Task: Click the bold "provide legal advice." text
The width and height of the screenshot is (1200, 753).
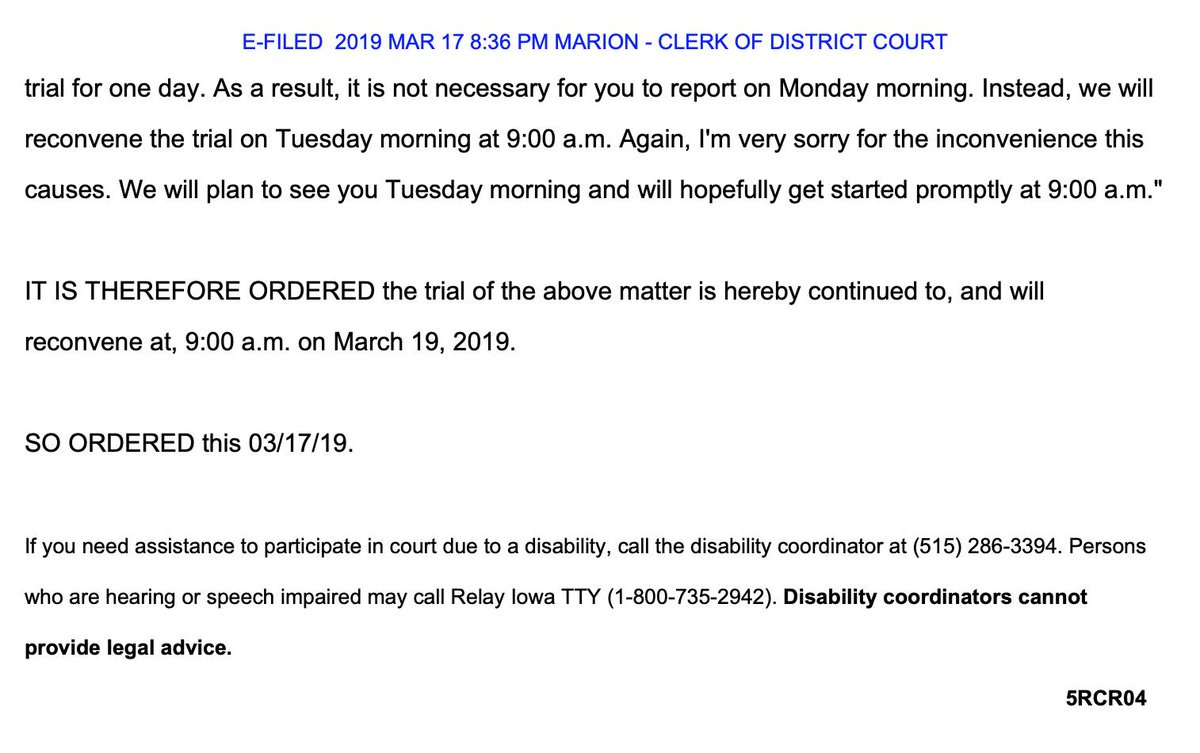Action: [127, 648]
